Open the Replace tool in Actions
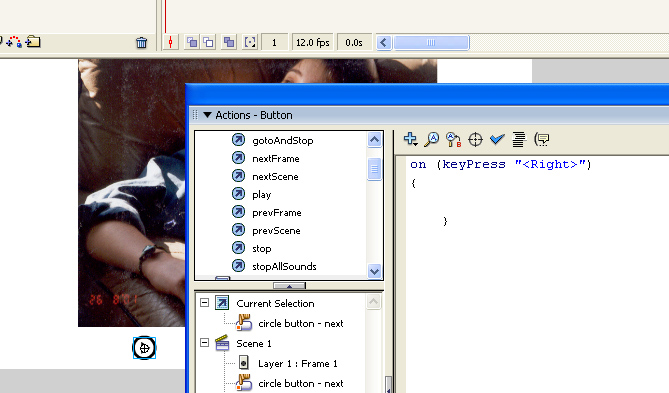The image size is (669, 393). tap(453, 139)
